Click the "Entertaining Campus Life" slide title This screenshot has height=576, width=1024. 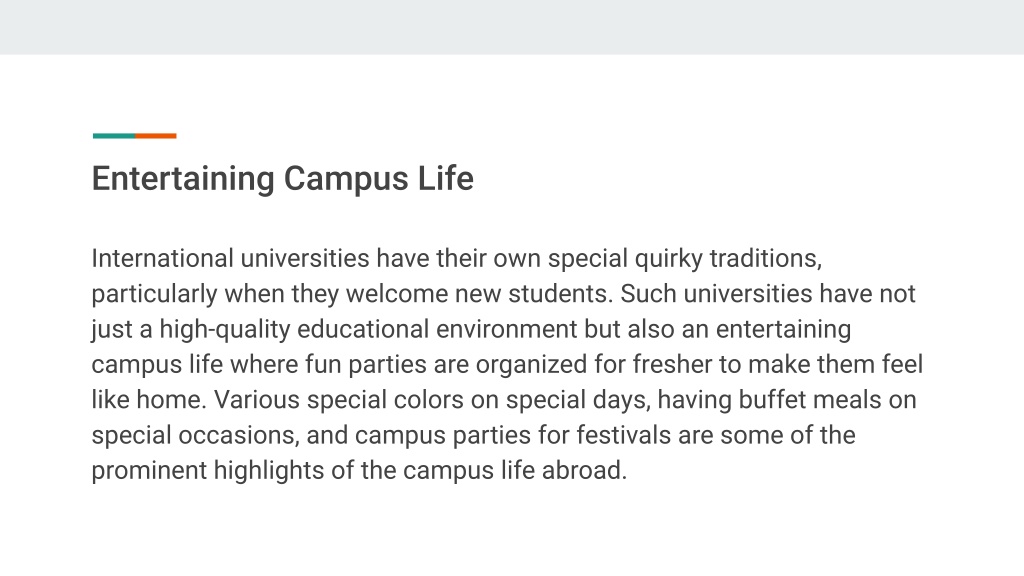pyautogui.click(x=282, y=179)
